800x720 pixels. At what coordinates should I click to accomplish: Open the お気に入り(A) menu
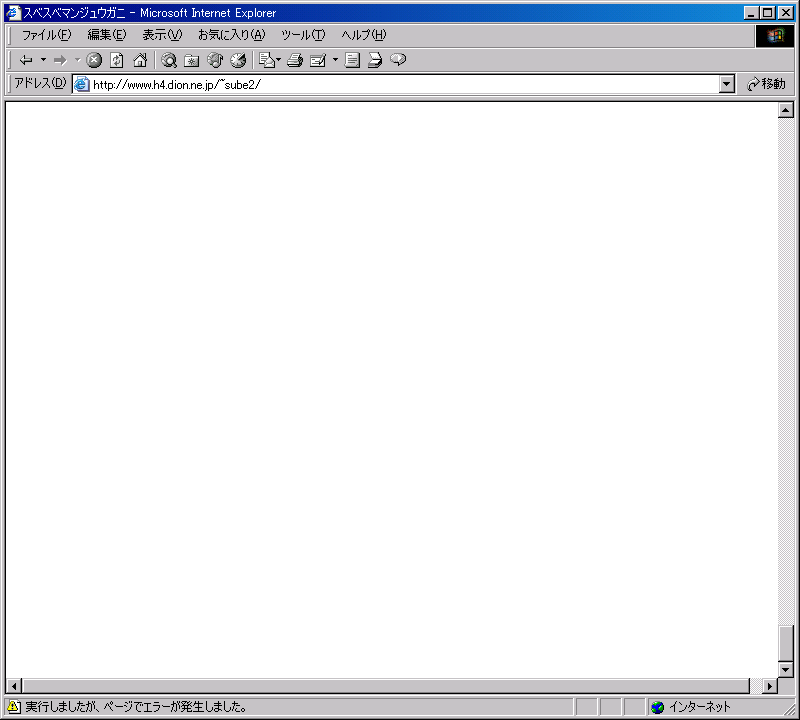232,35
